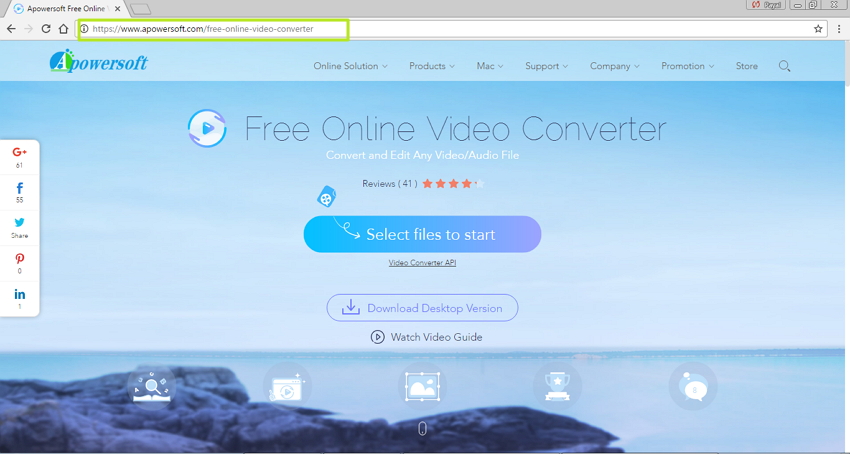Image resolution: width=850 pixels, height=454 pixels.
Task: Open the Video Converter API link
Action: coord(422,263)
